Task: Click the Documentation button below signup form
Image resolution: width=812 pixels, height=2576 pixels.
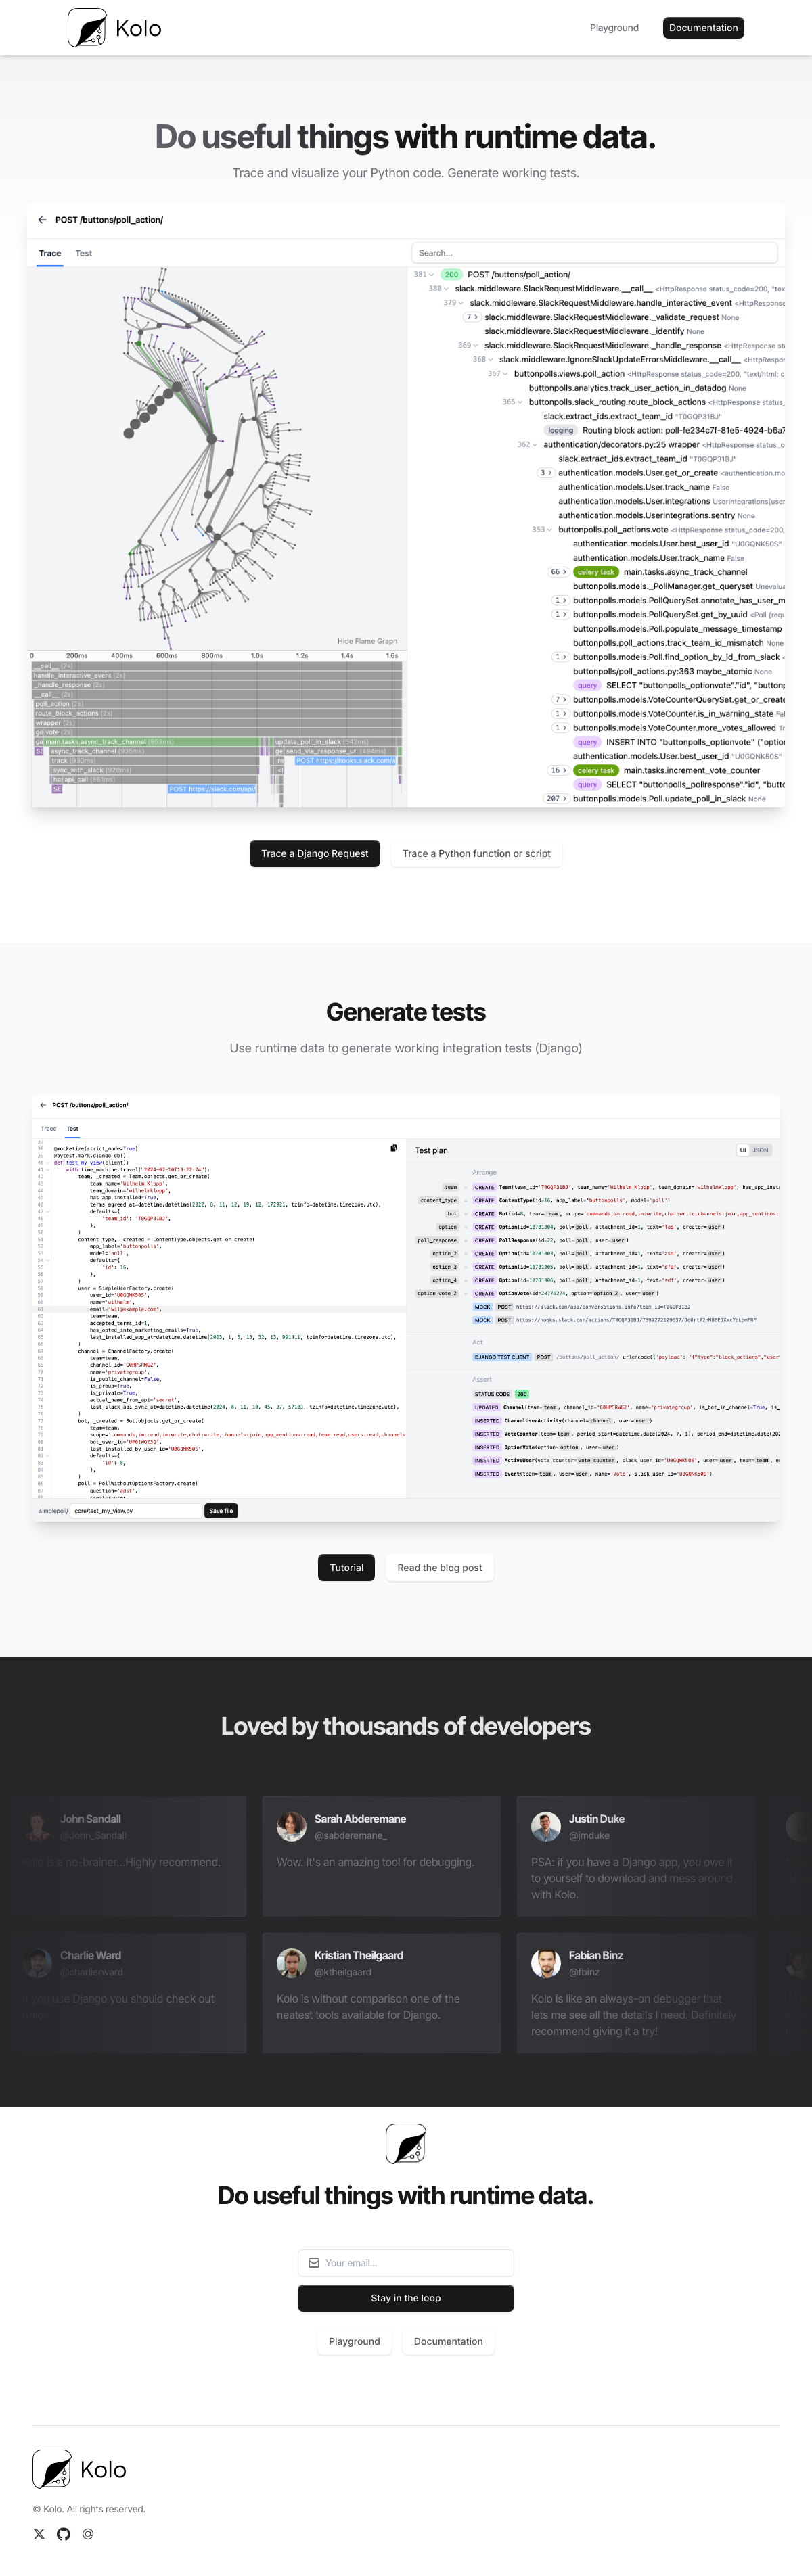Action: point(448,2342)
